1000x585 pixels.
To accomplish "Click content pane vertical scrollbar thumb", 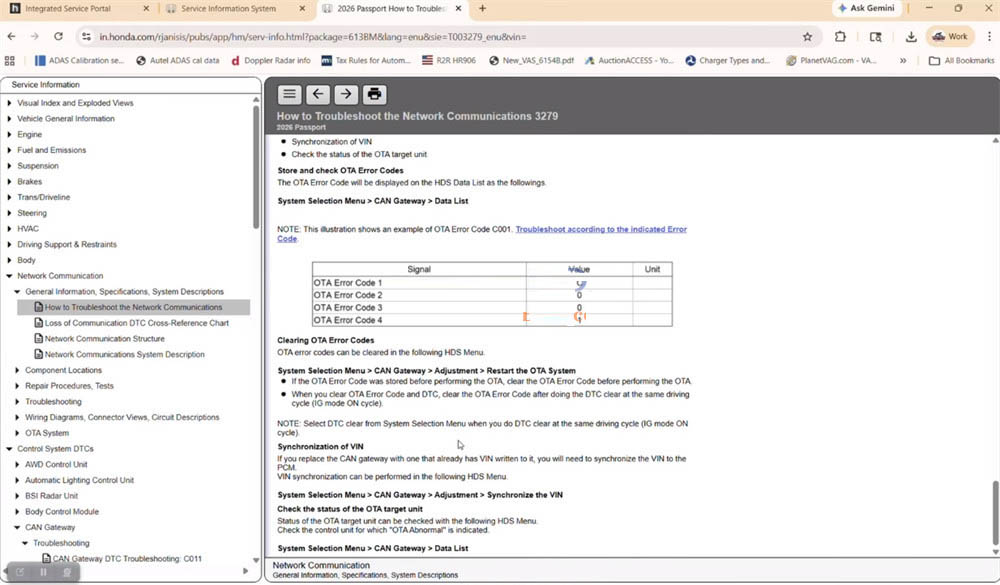I will tap(995, 512).
